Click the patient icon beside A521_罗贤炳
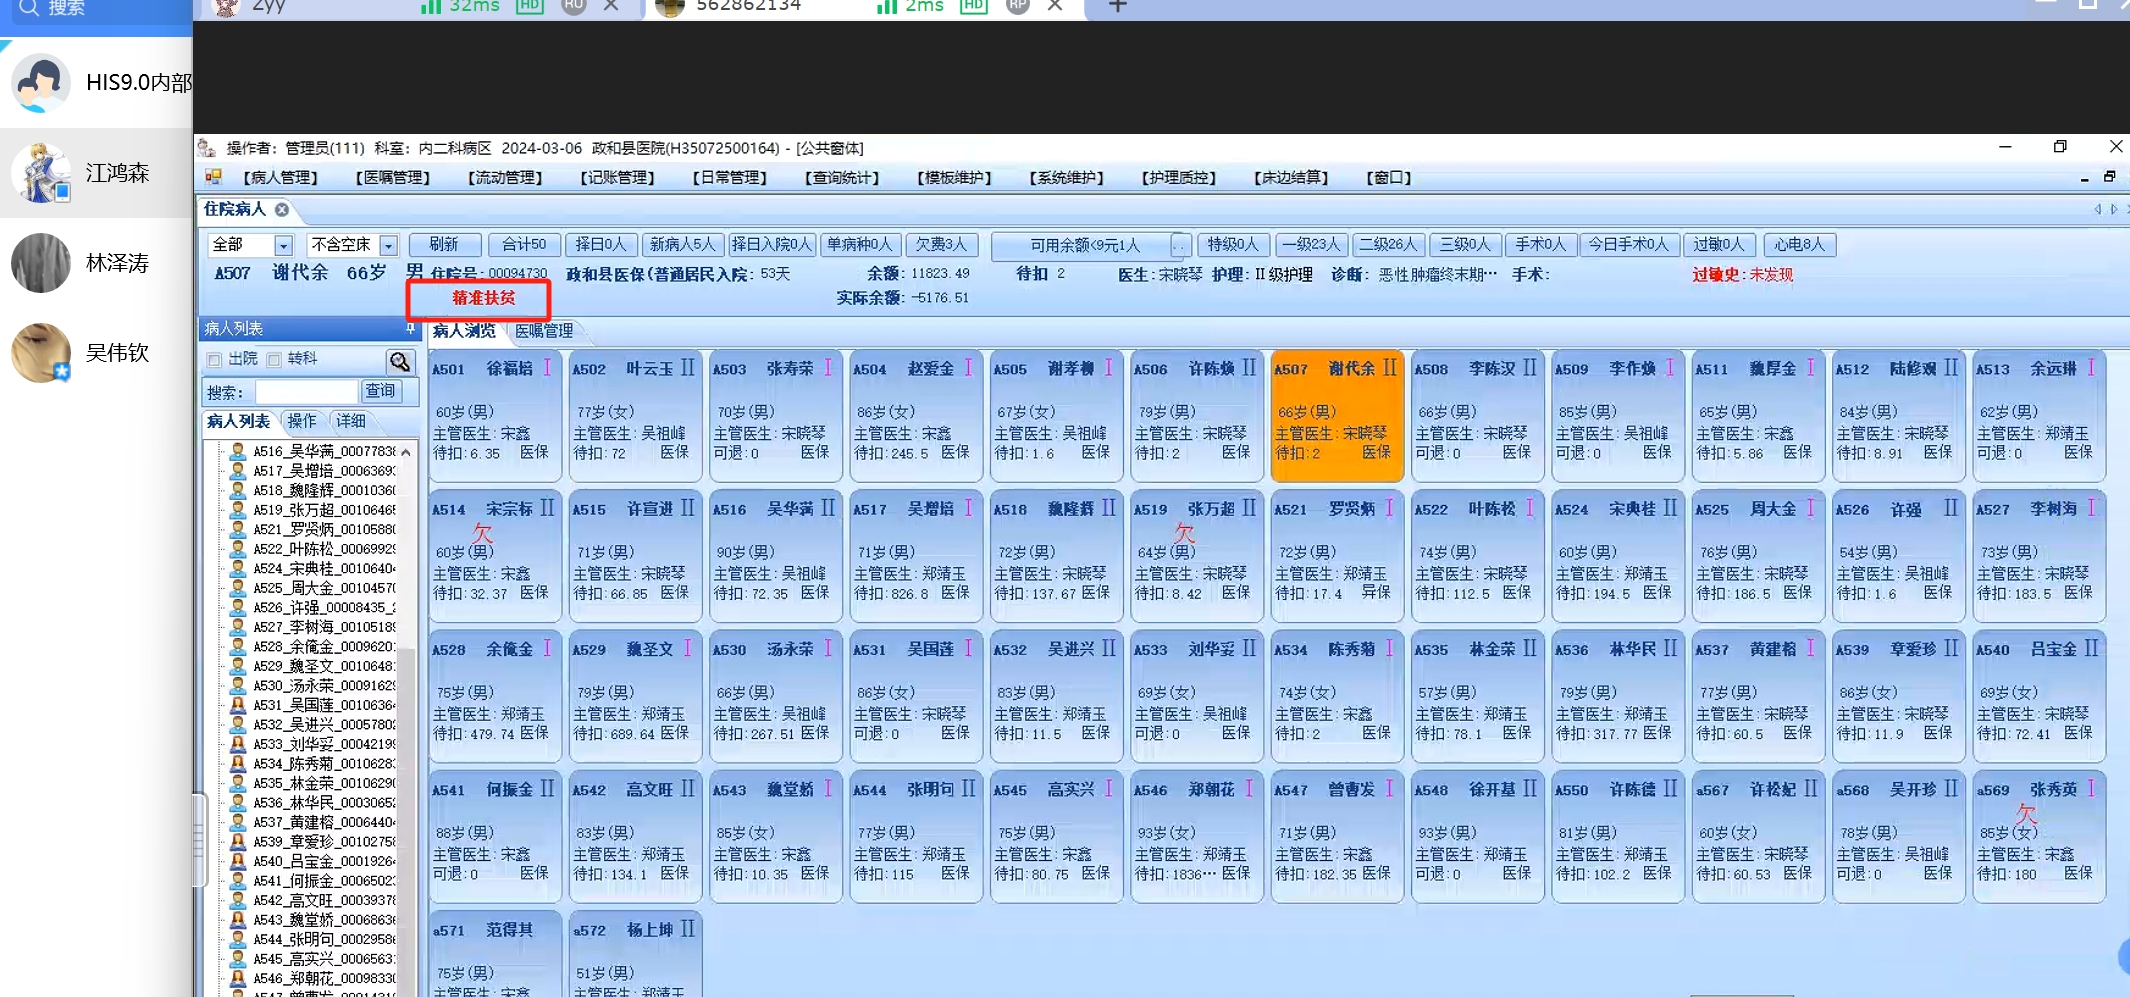 pos(238,529)
